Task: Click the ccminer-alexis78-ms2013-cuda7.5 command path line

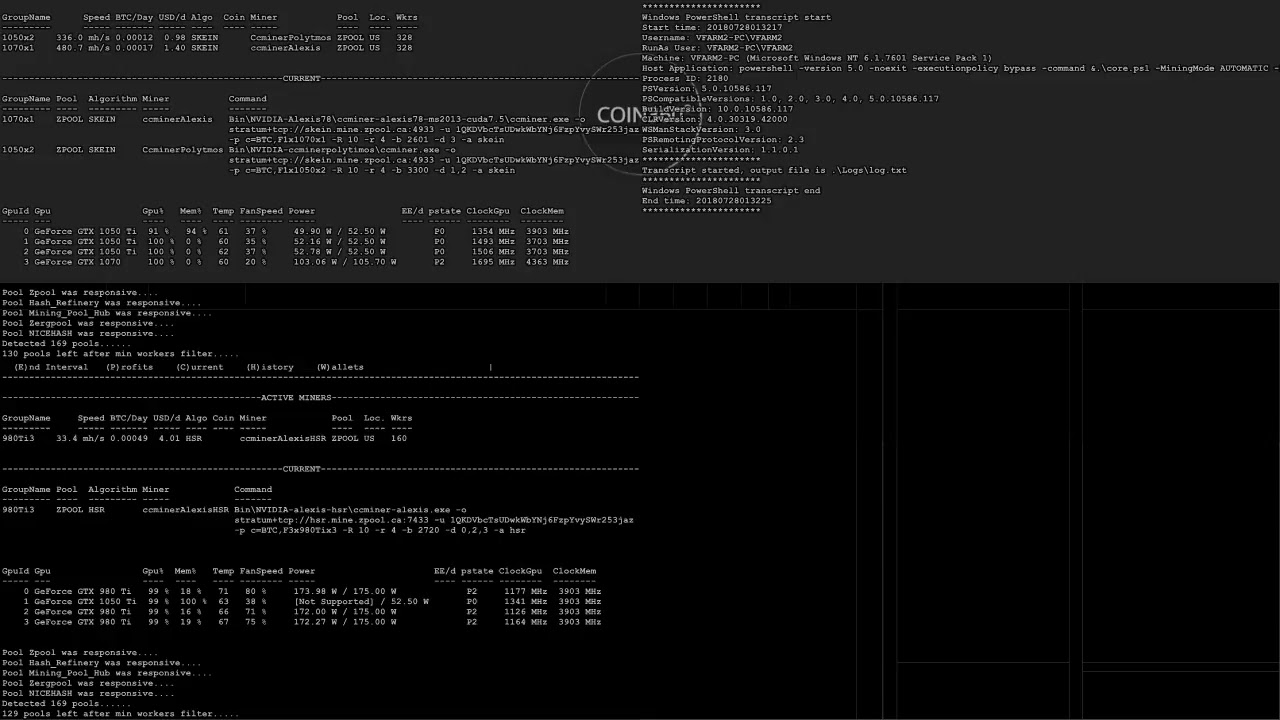Action: click(x=407, y=119)
